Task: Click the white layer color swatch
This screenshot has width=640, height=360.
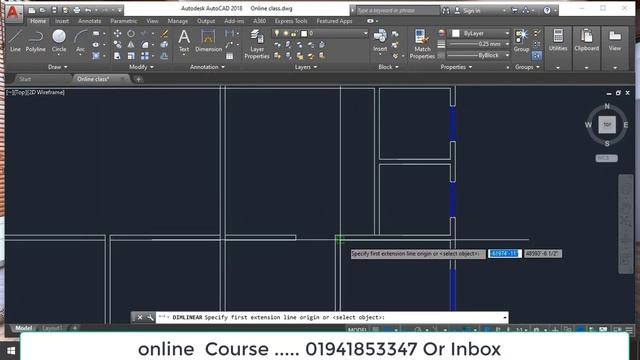Action: (x=304, y=33)
